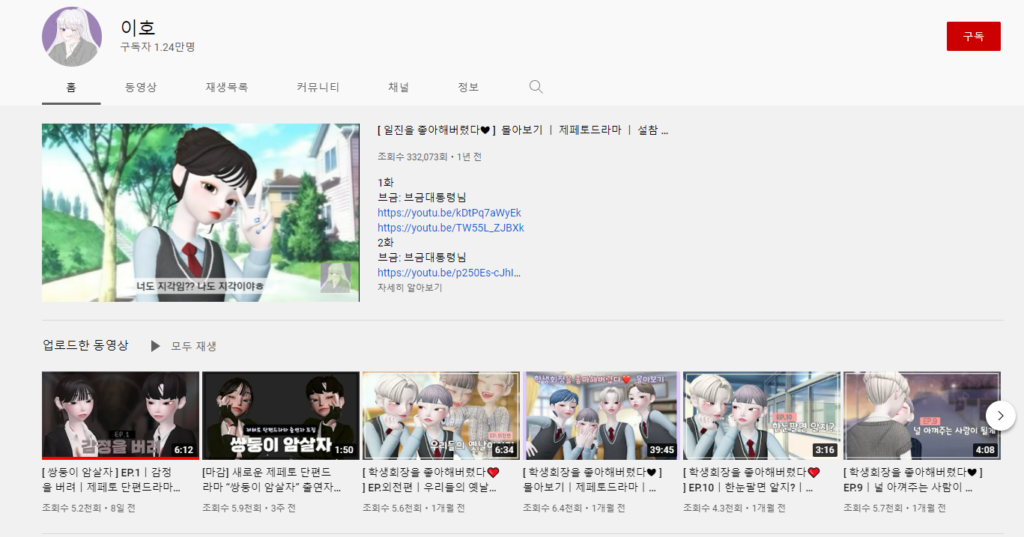Click the youtu.be/p250Es-cJhI link
Viewport: 1024px width, 537px height.
click(x=449, y=272)
